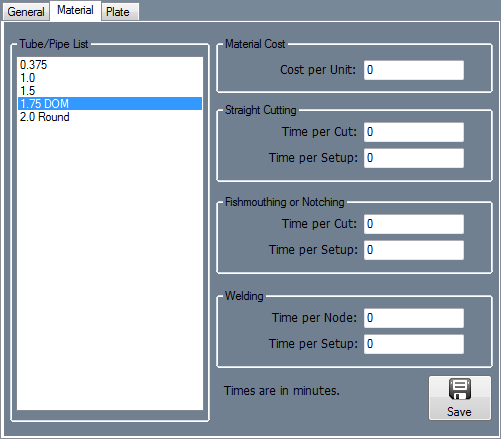This screenshot has height=439, width=501.
Task: Click the Save button label
Action: pyautogui.click(x=459, y=412)
